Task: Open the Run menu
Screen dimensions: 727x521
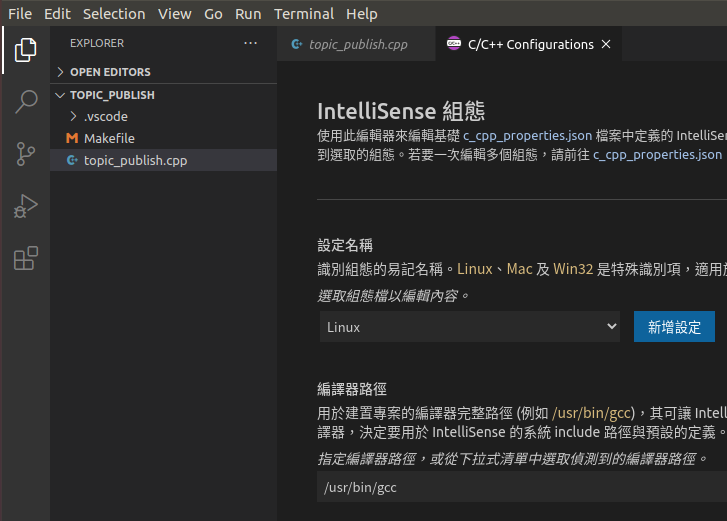Action: coord(248,14)
